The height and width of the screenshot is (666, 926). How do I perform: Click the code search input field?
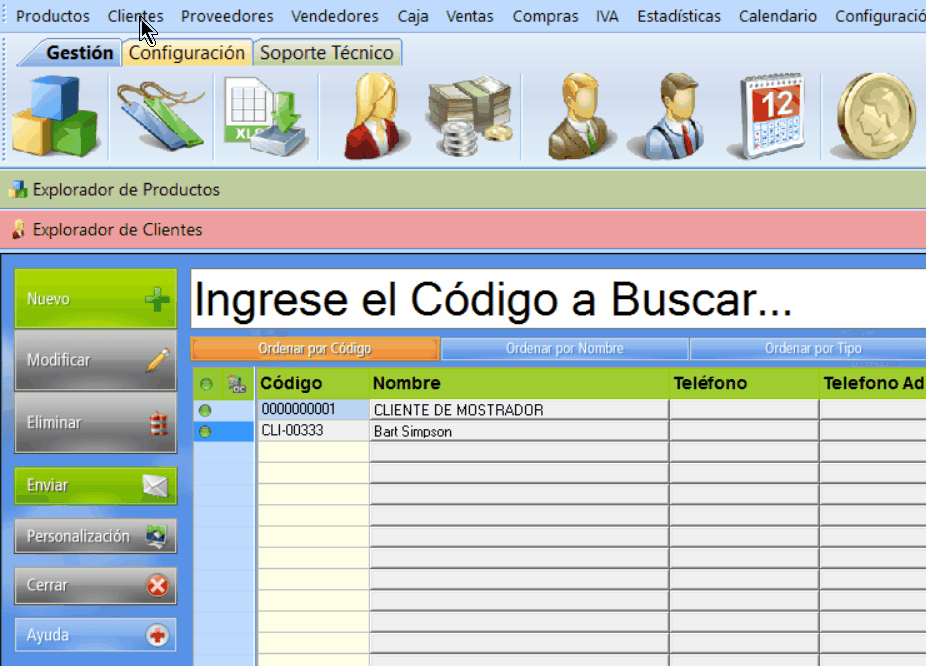tap(550, 300)
